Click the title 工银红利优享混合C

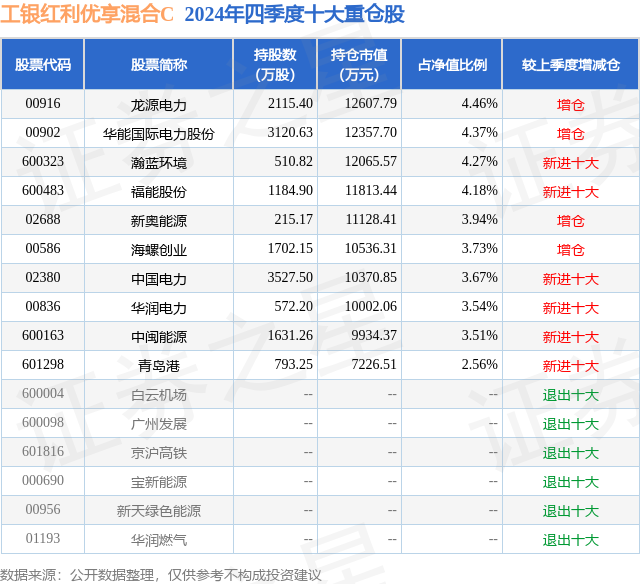coord(87,14)
